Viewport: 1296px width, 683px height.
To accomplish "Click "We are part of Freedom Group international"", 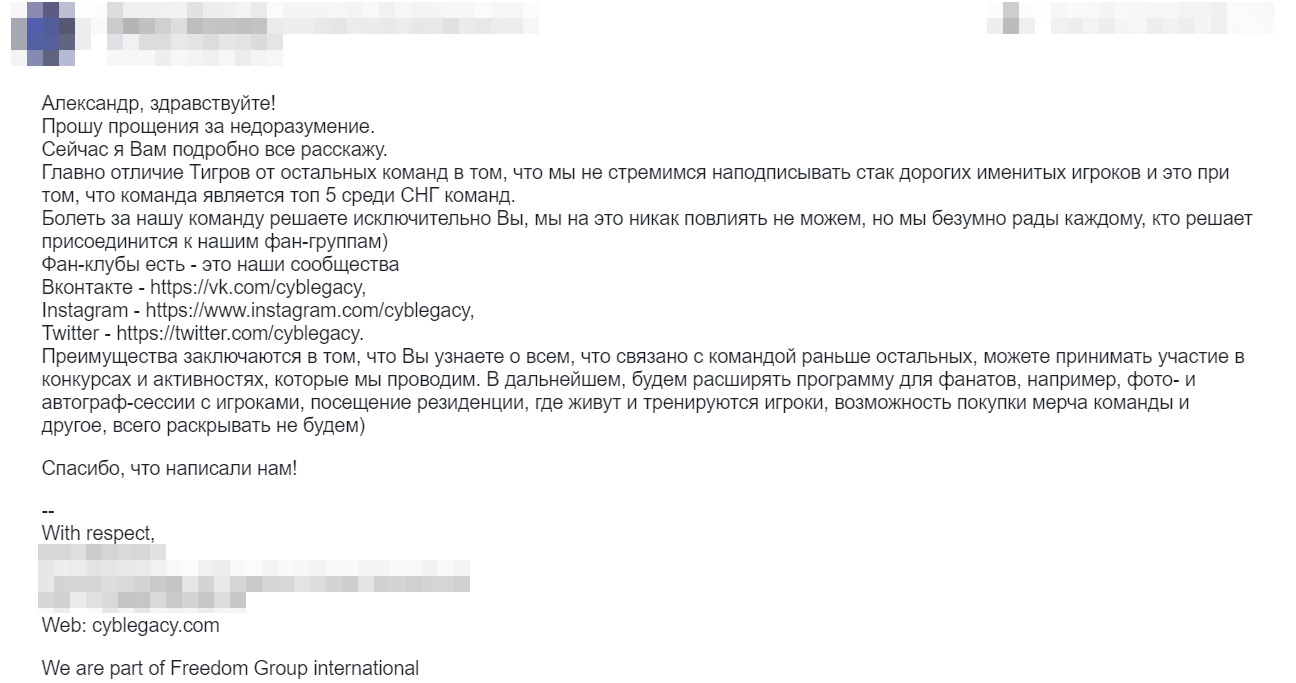I will coord(230,667).
